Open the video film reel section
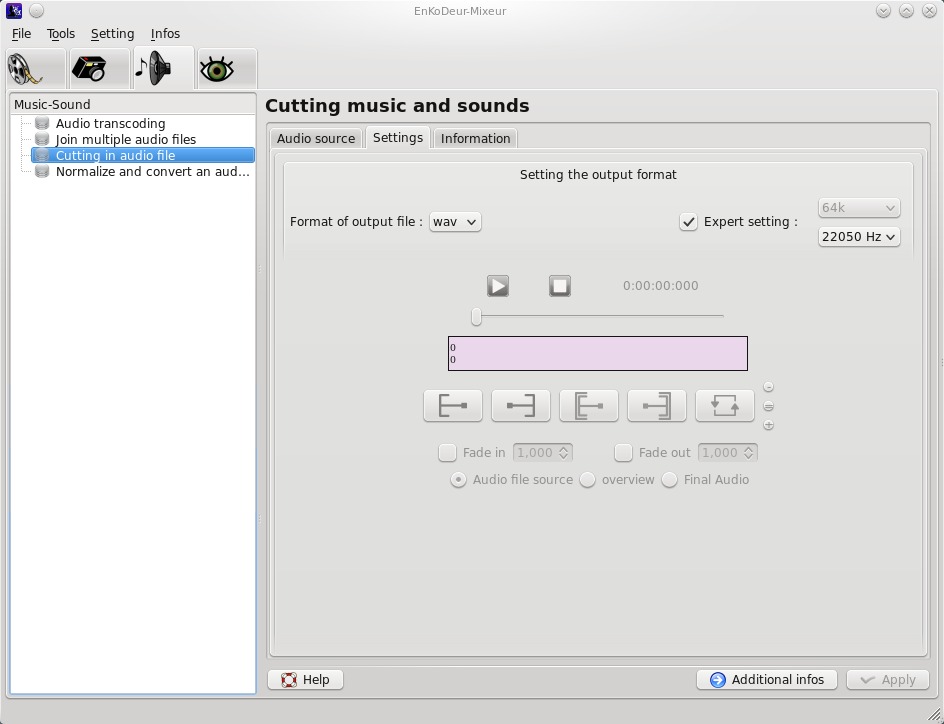This screenshot has width=944, height=724. click(x=36, y=69)
